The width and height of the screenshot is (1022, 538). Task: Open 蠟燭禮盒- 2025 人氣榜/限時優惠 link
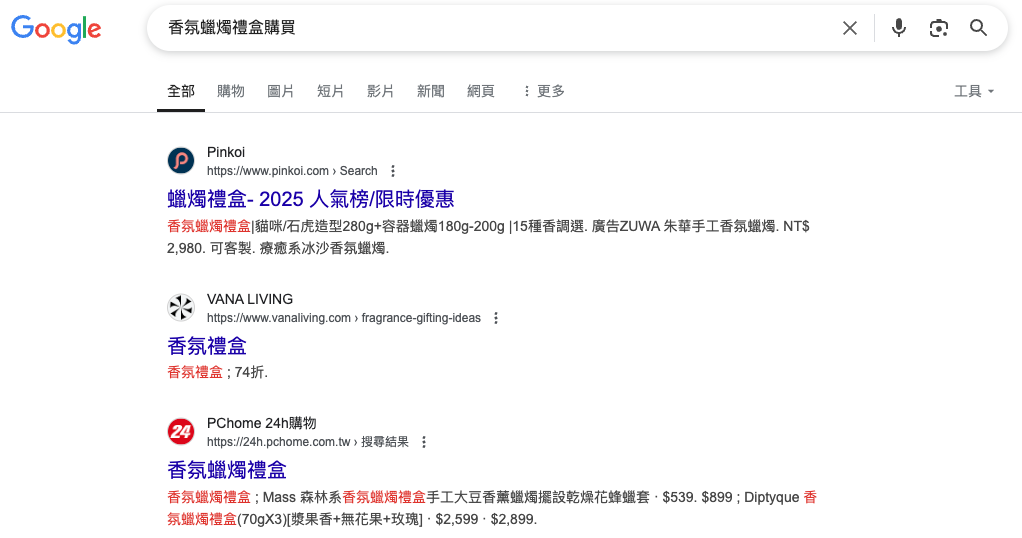(311, 199)
